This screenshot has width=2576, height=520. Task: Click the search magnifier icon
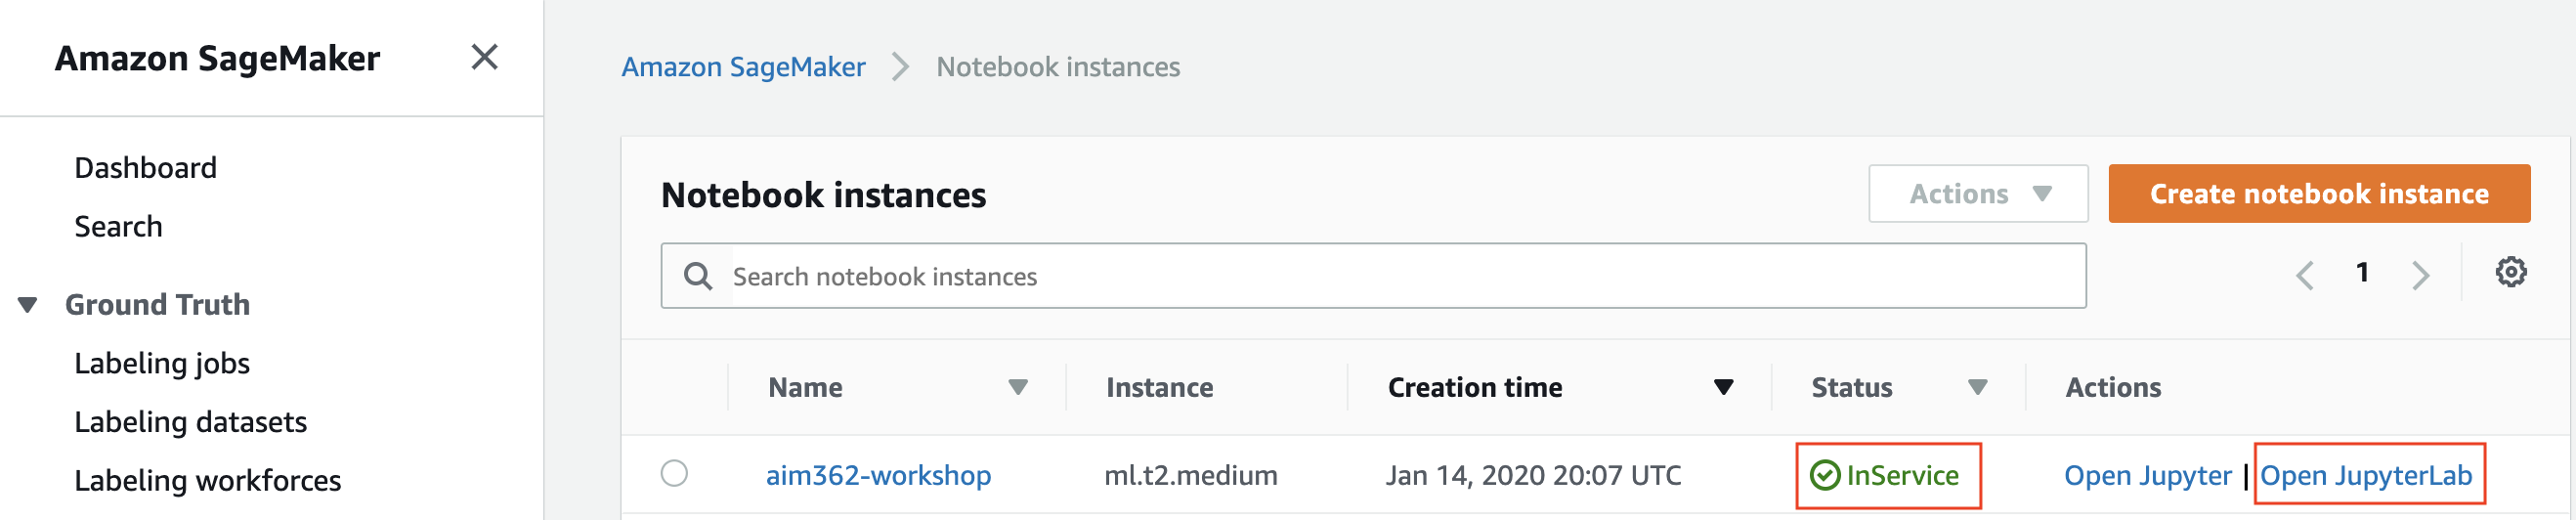coord(698,276)
